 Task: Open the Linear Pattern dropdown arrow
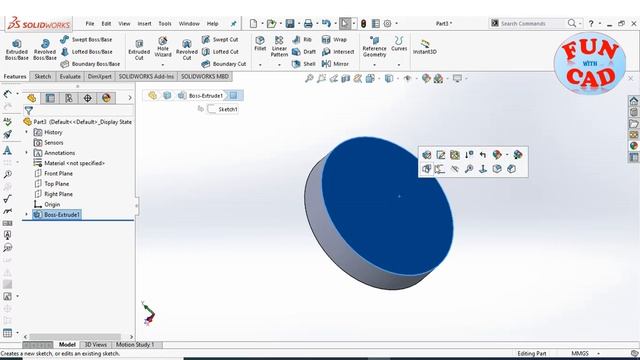279,65
